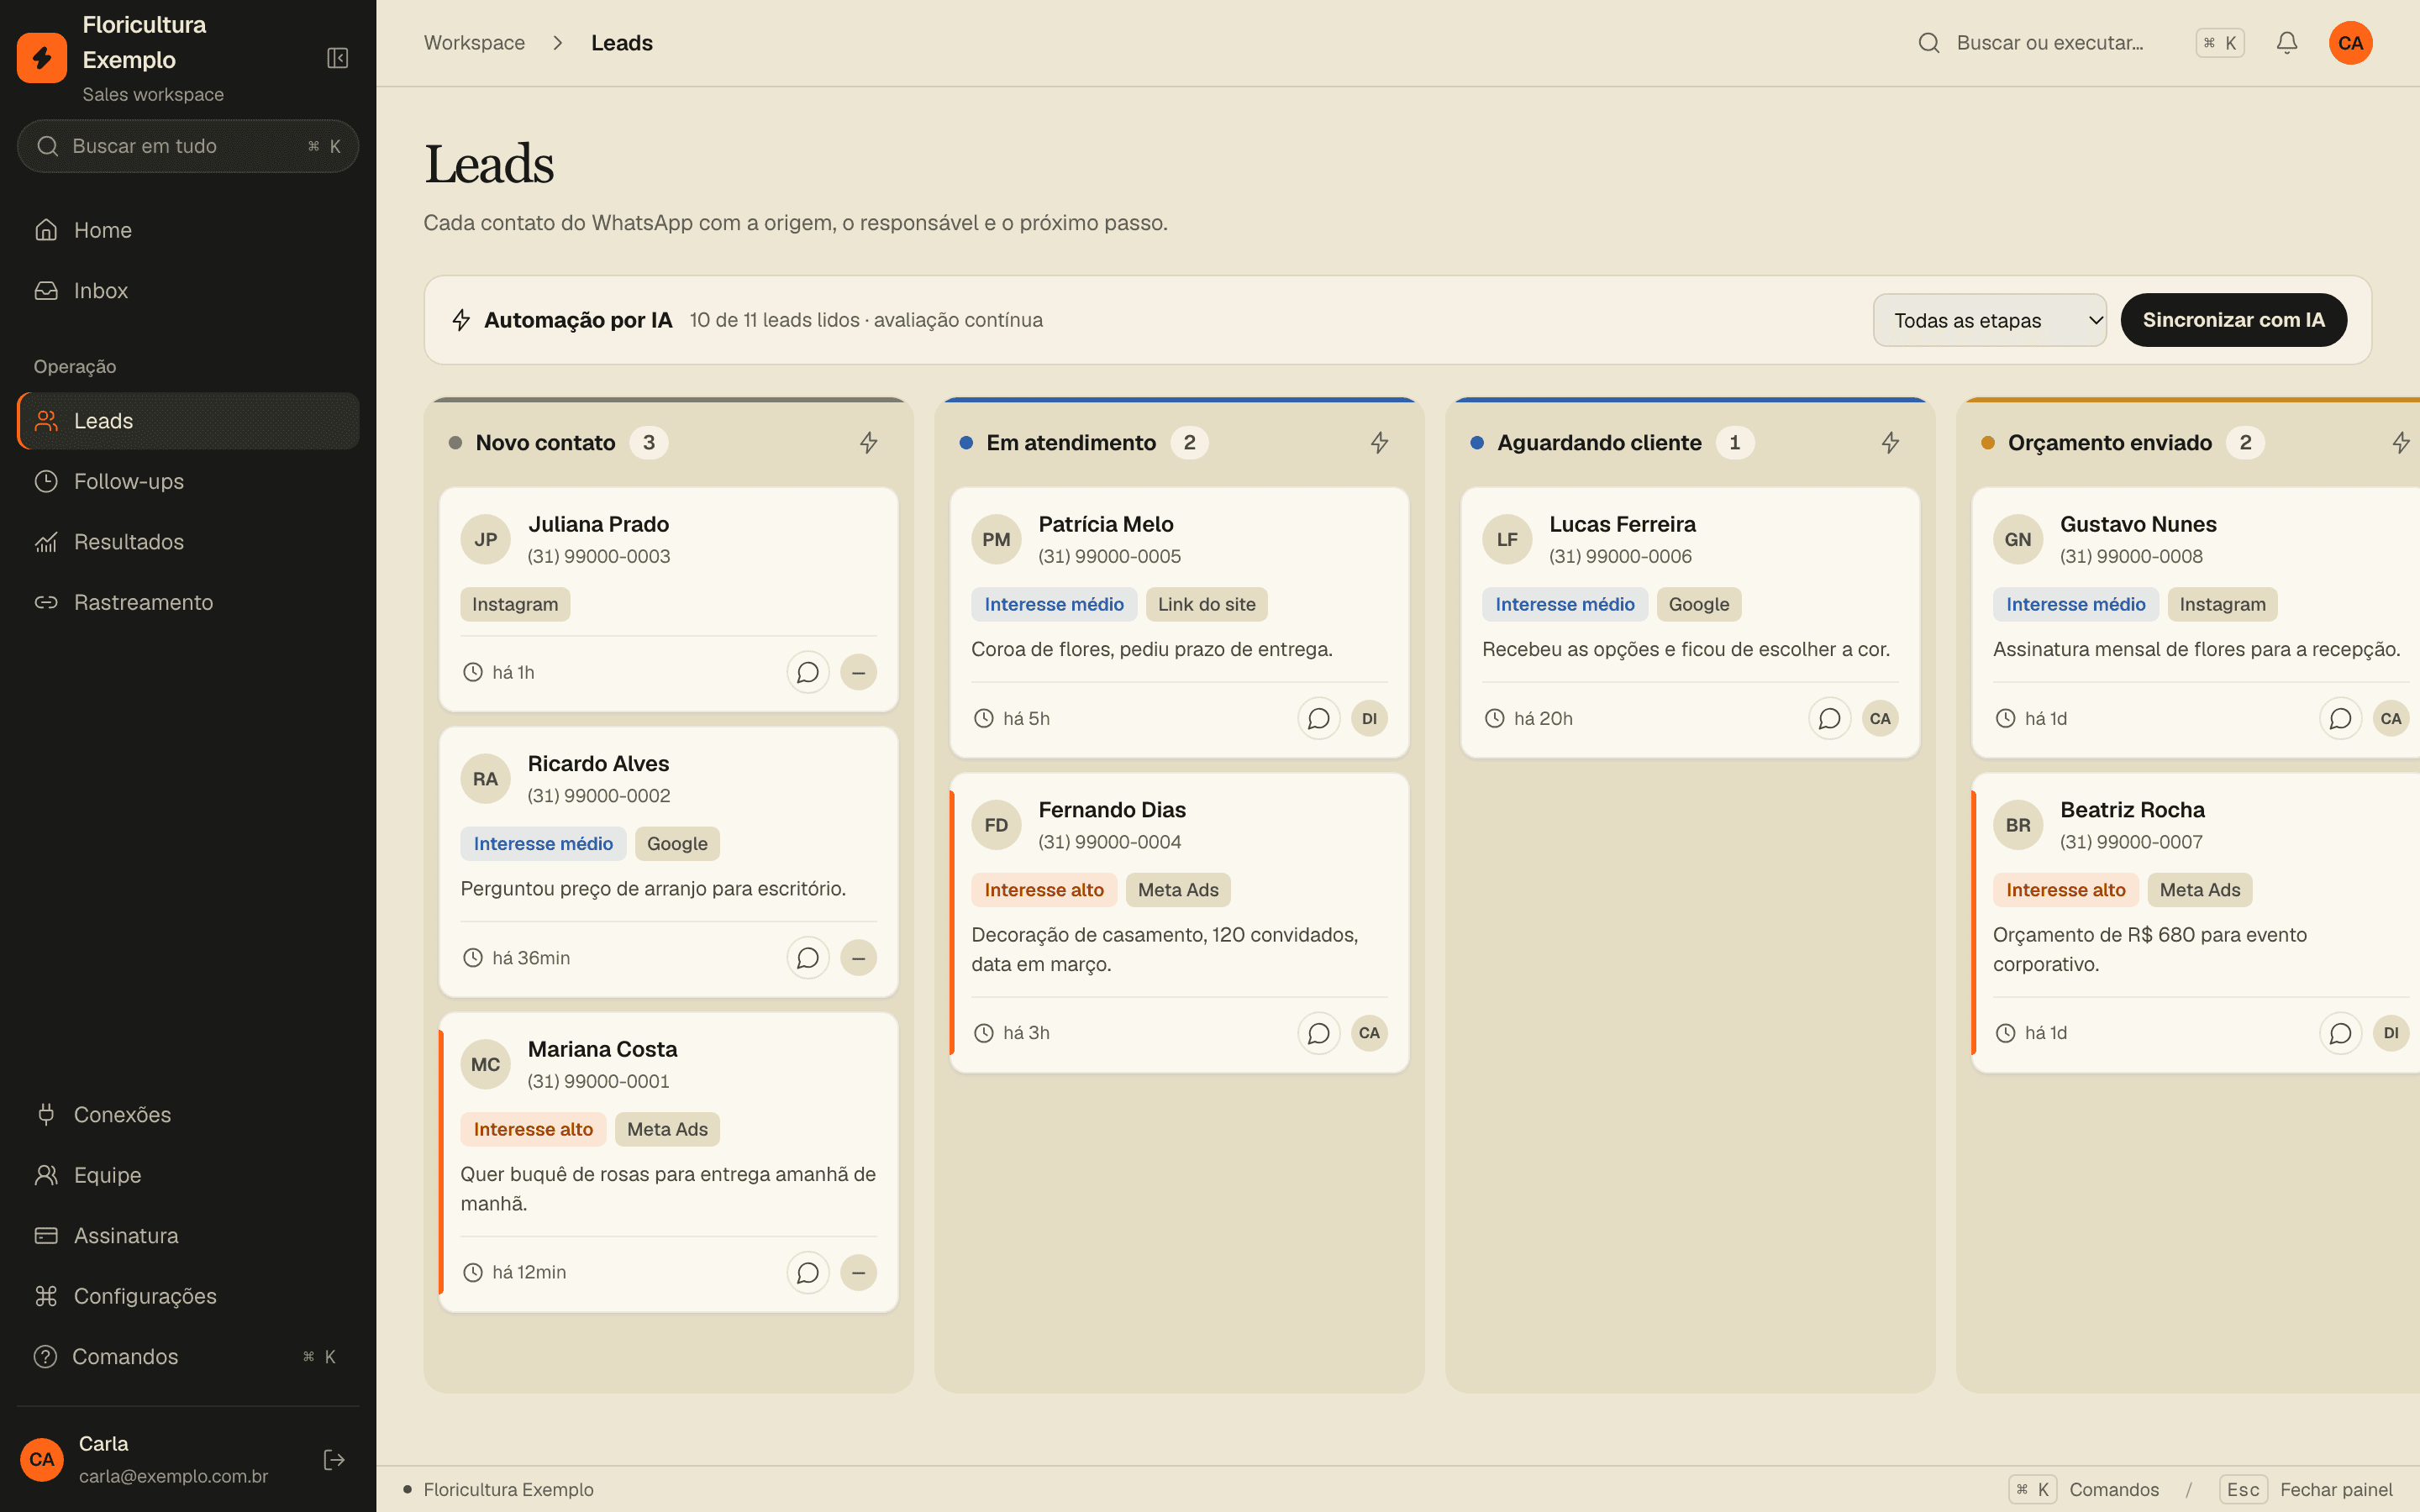Click Meta Ads tag on Fernando Dias card

coord(1178,890)
